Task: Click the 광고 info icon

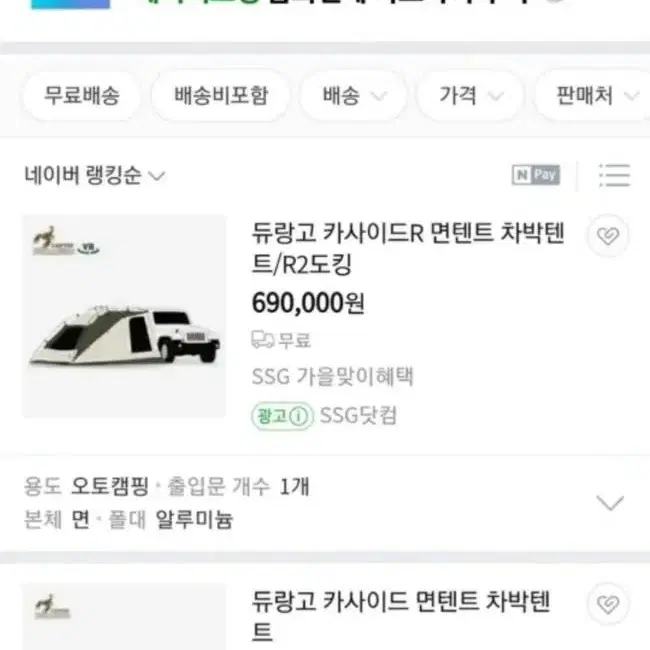Action: 298,416
